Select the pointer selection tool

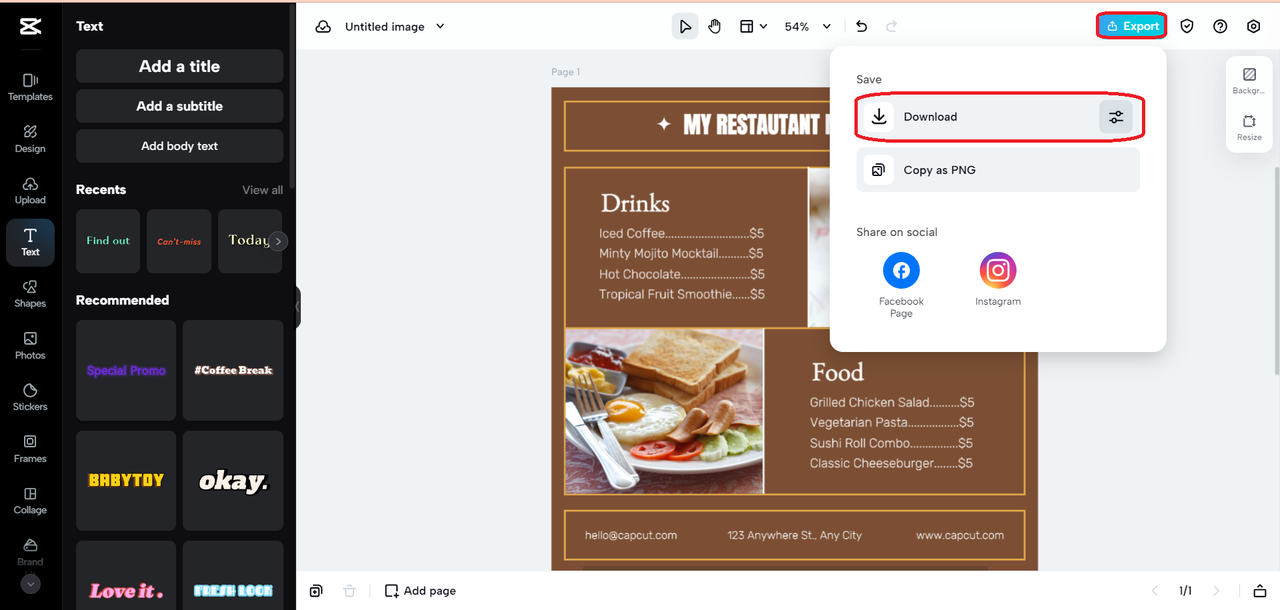click(684, 27)
